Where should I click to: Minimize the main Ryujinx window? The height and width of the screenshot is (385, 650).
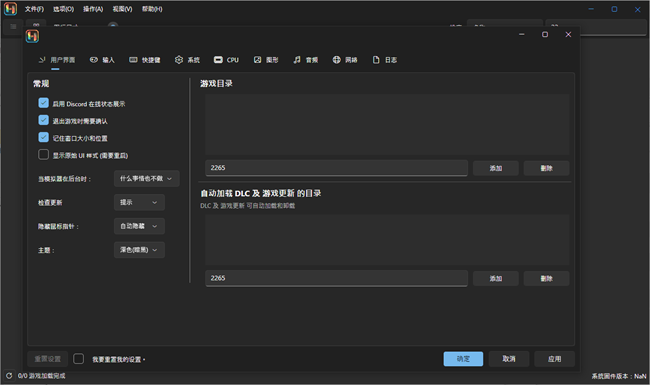pos(591,9)
